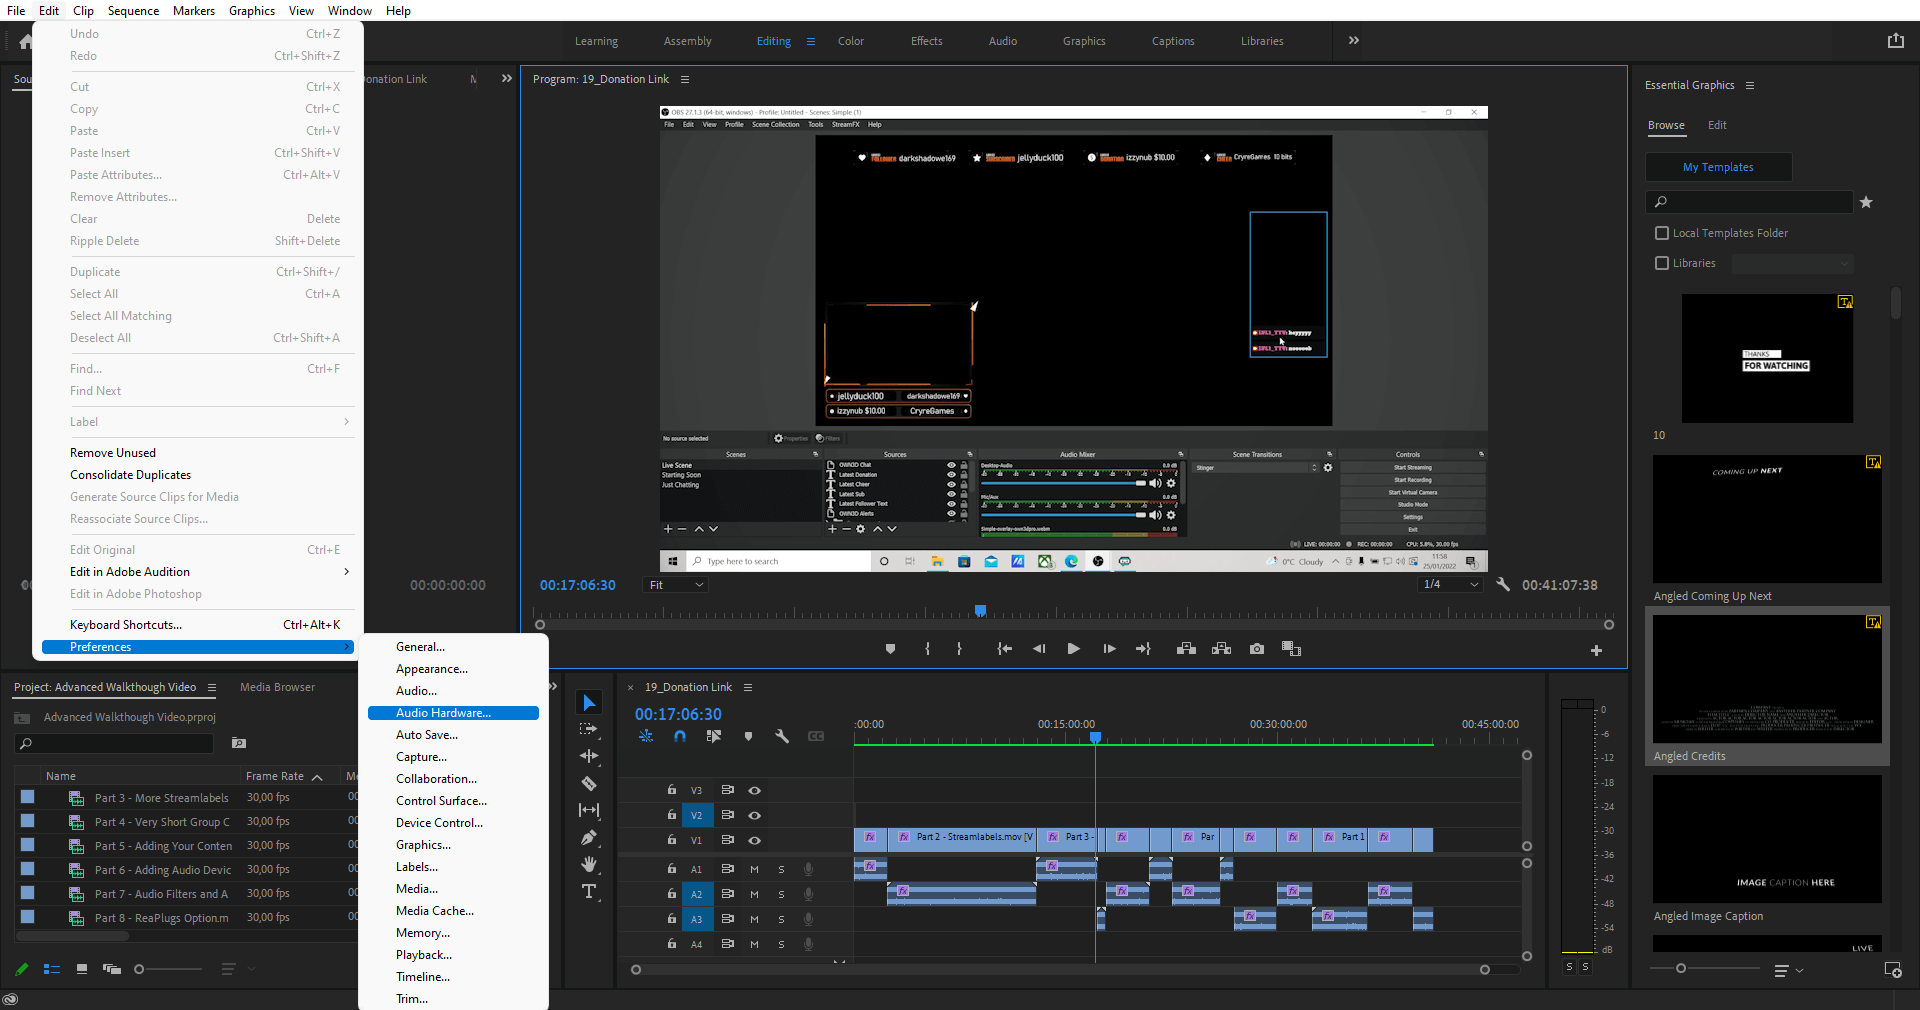The width and height of the screenshot is (1920, 1010).
Task: Open the Libraries dropdown in Essential Graphics
Action: coord(1792,263)
